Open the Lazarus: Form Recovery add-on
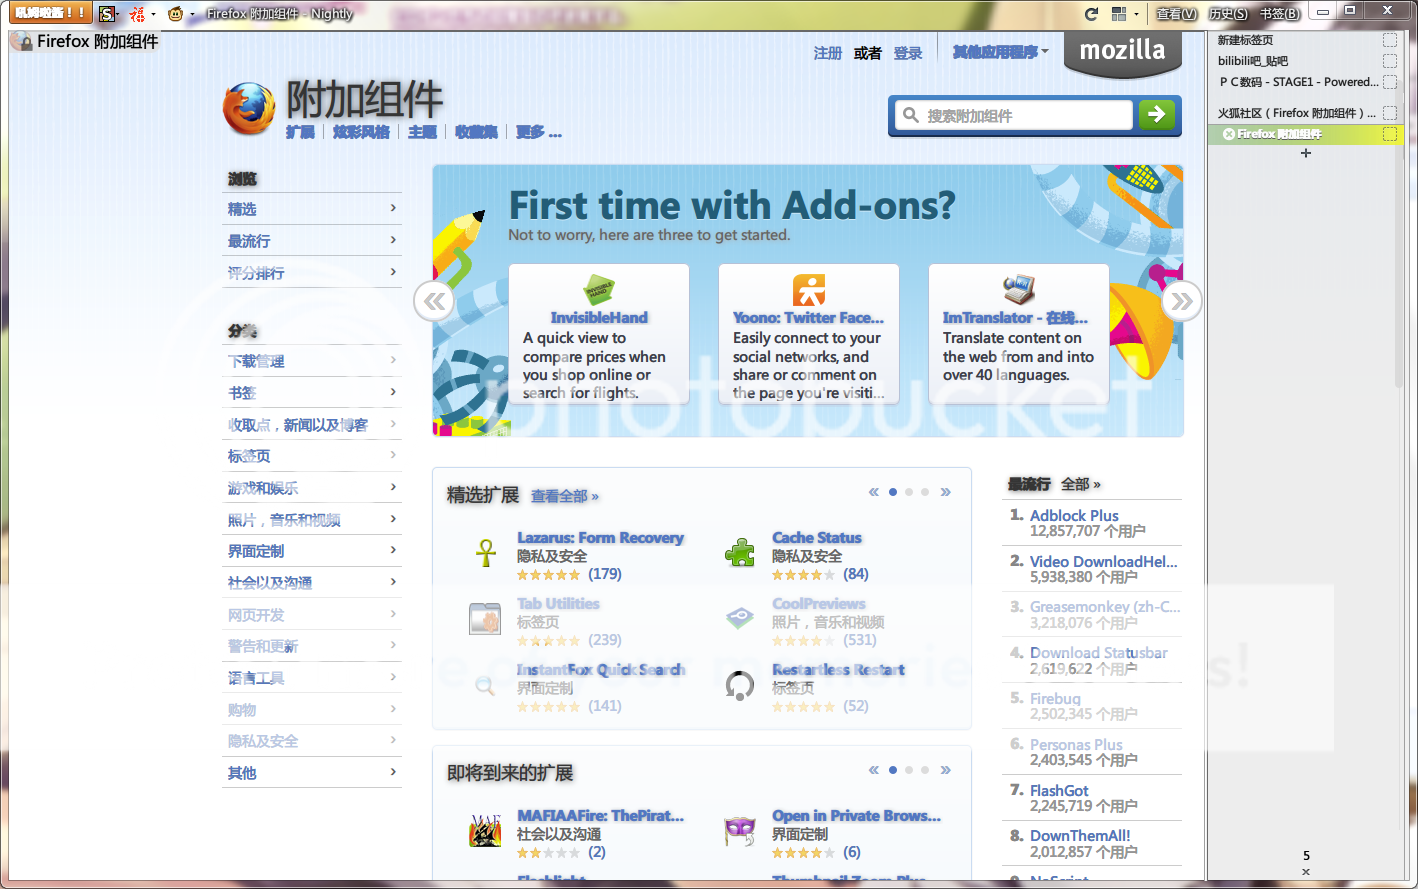Viewport: 1418px width, 889px height. (x=600, y=538)
